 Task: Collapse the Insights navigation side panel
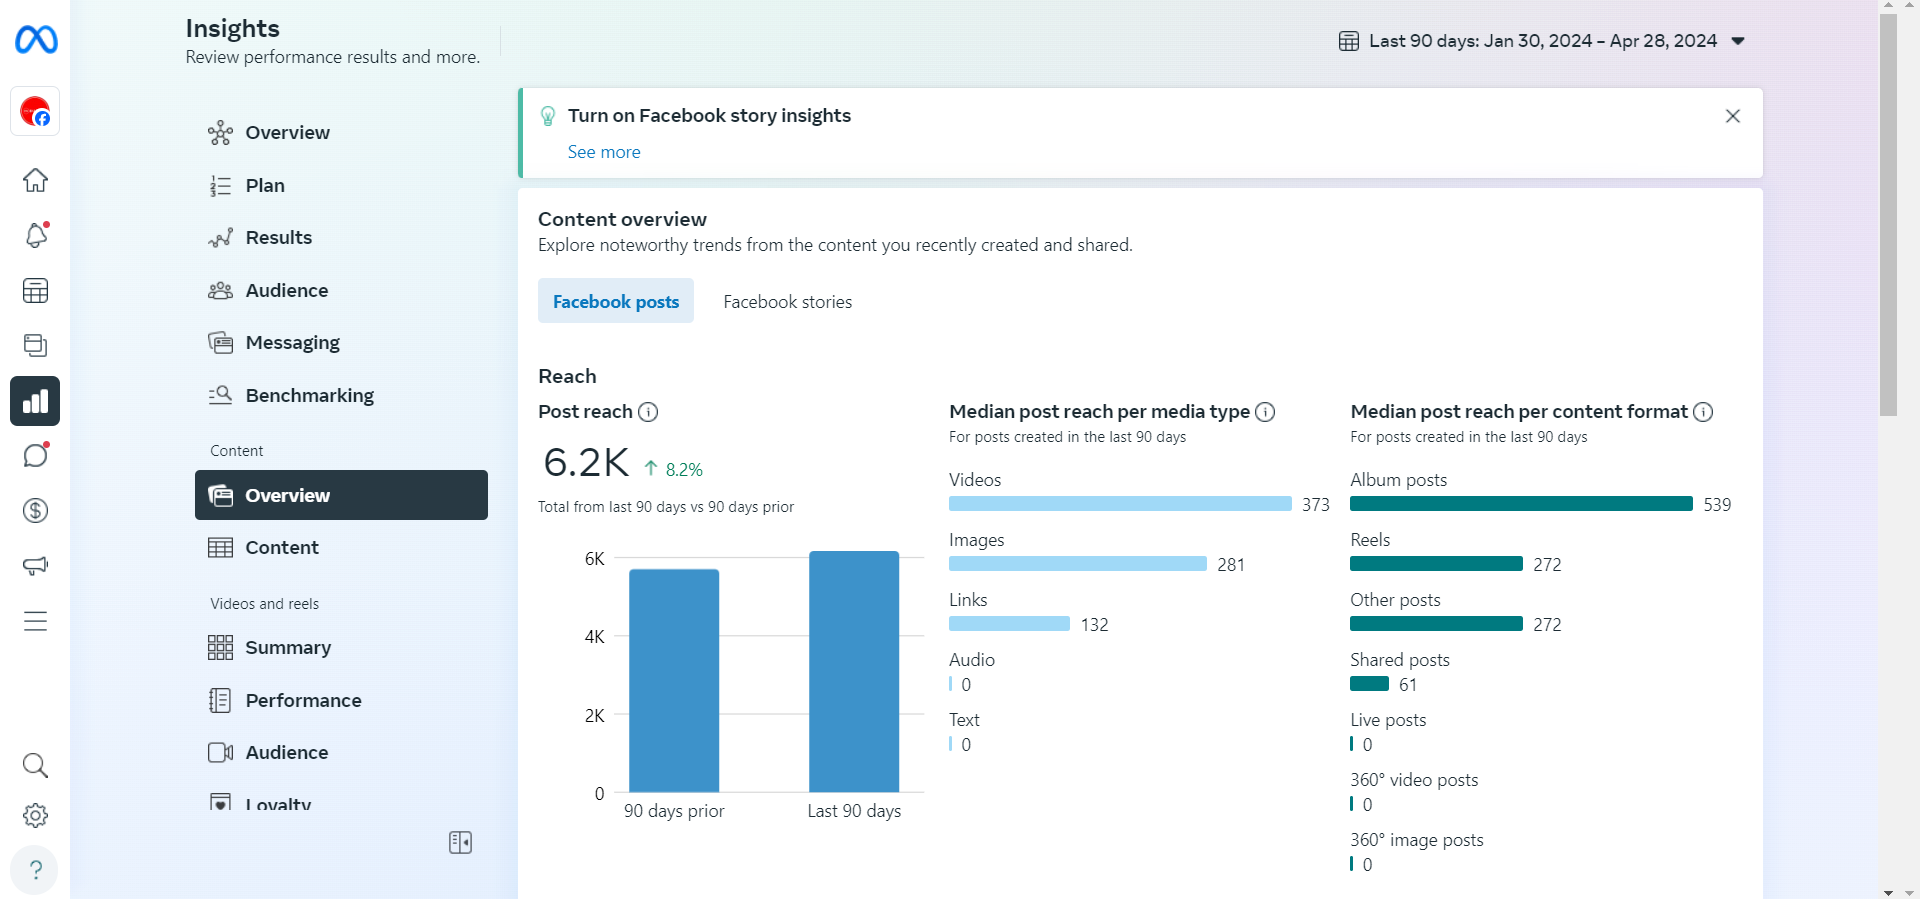click(x=460, y=843)
